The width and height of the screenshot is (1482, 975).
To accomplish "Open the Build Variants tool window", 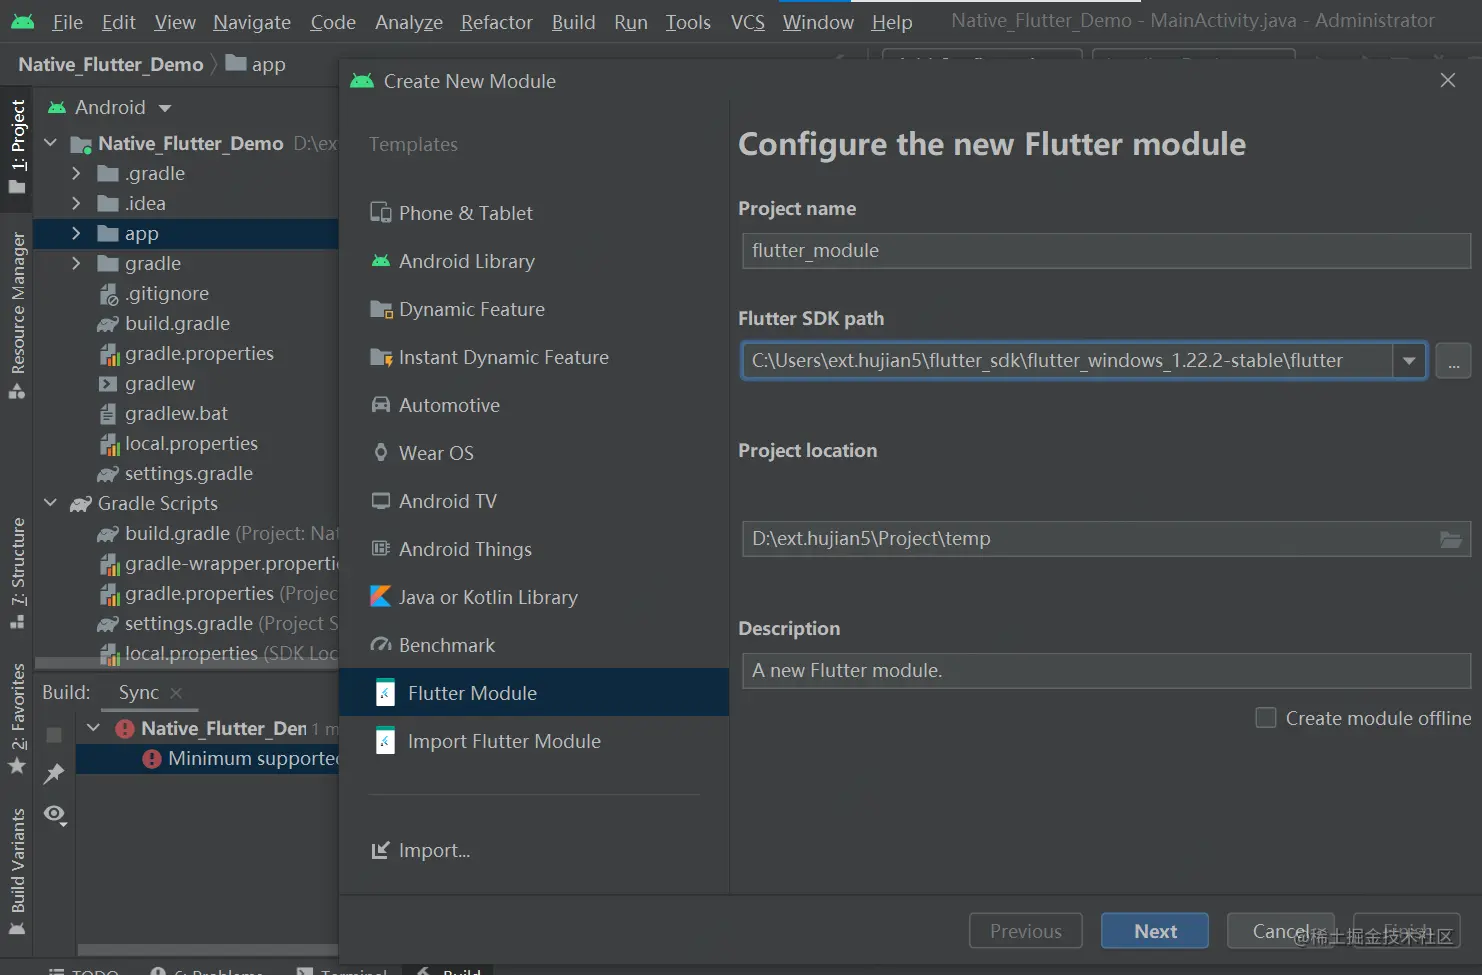I will tap(17, 871).
